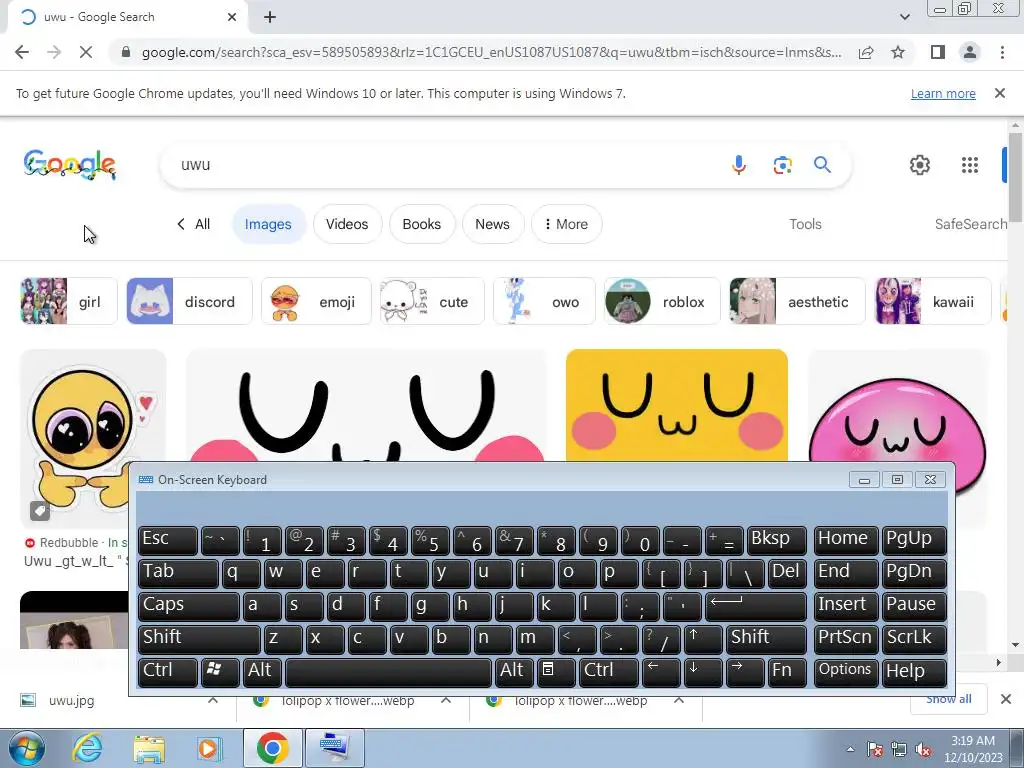
Task: Expand uwu.jpg download options arrow
Action: point(213,700)
